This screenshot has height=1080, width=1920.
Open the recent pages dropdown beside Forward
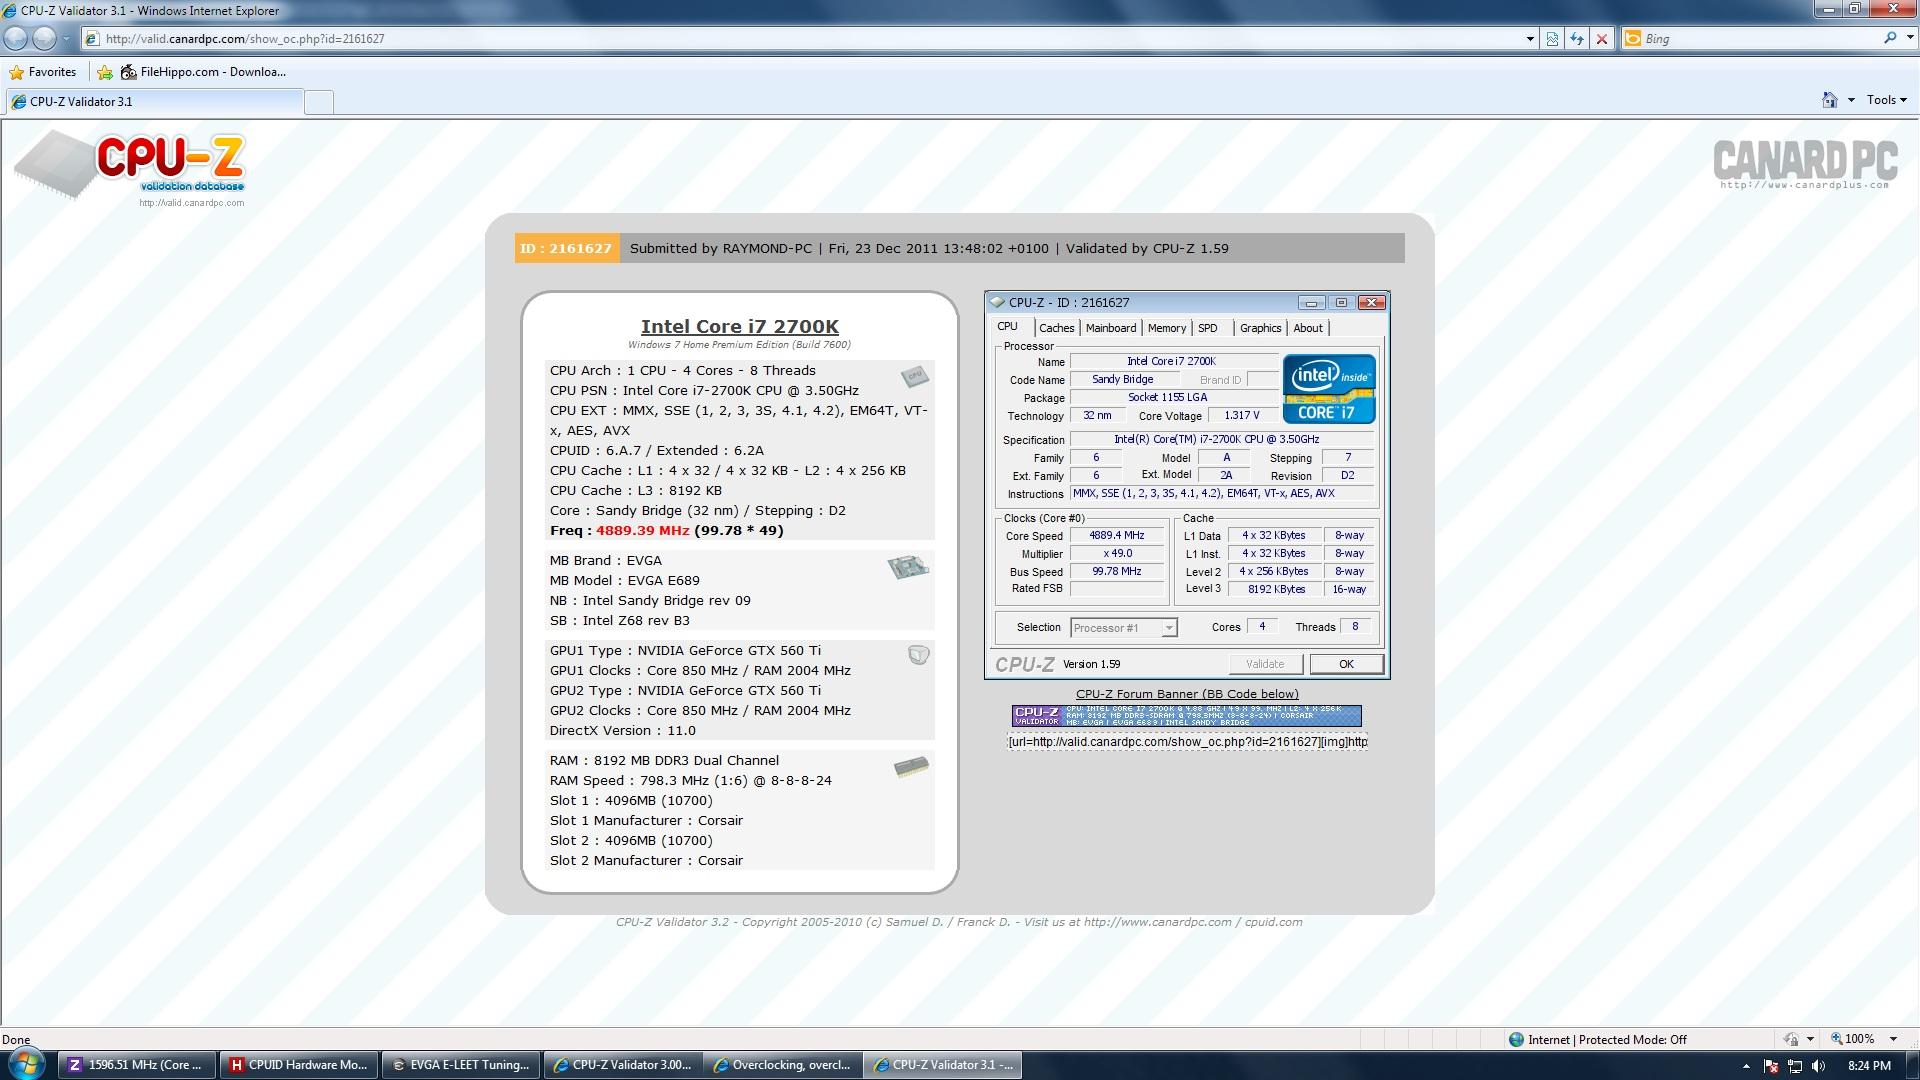coord(66,39)
